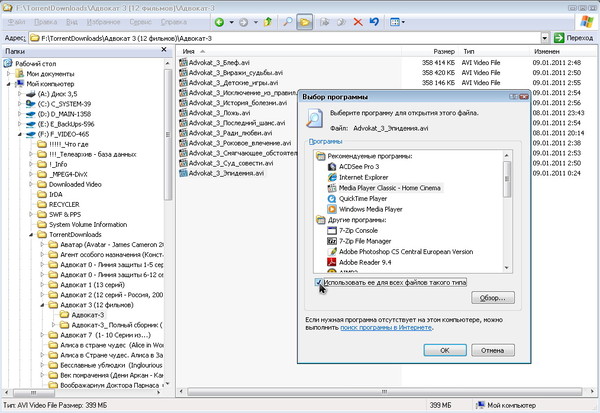The width and height of the screenshot is (600, 413).
Task: Select drive (E:) E_BackUps-596 in tree
Action: click(x=65, y=124)
